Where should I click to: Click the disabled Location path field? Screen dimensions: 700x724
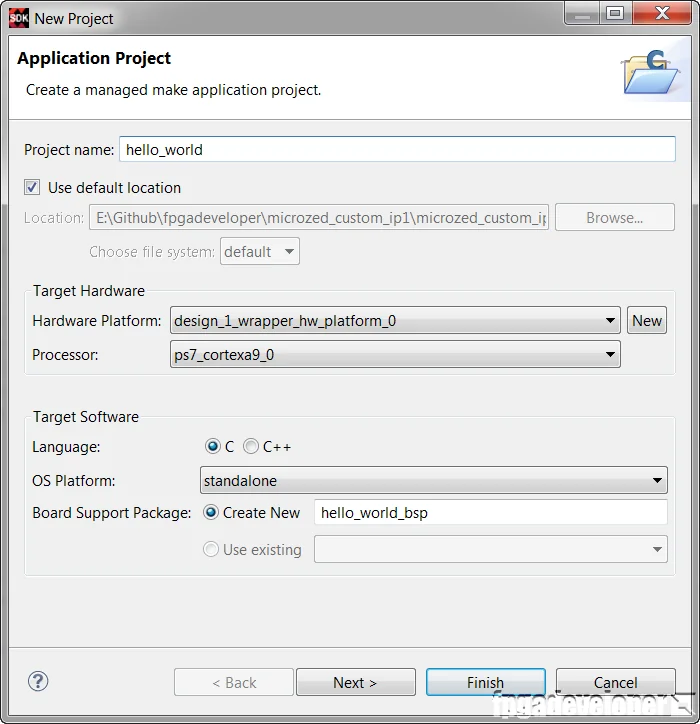pos(319,217)
